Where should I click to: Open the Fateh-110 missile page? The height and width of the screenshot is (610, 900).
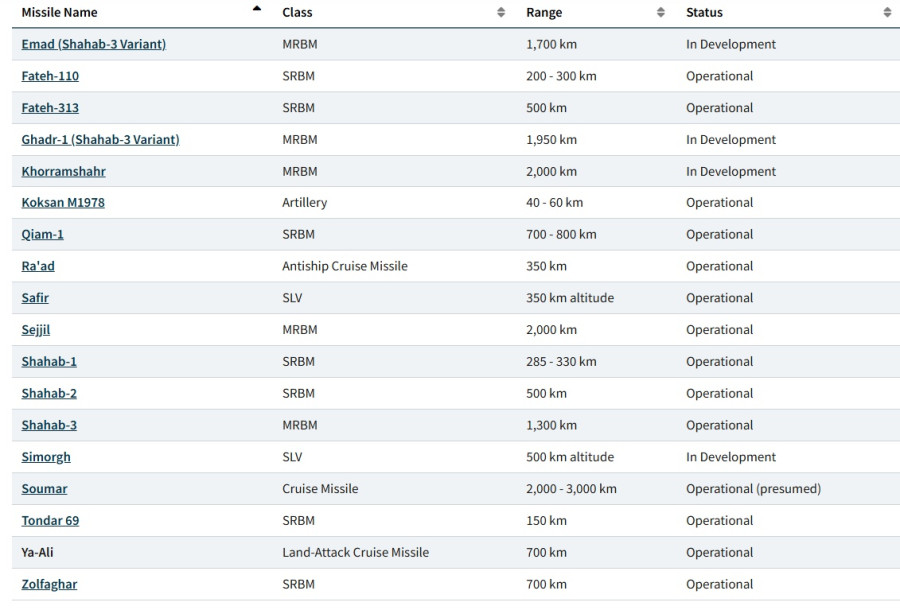(x=50, y=76)
